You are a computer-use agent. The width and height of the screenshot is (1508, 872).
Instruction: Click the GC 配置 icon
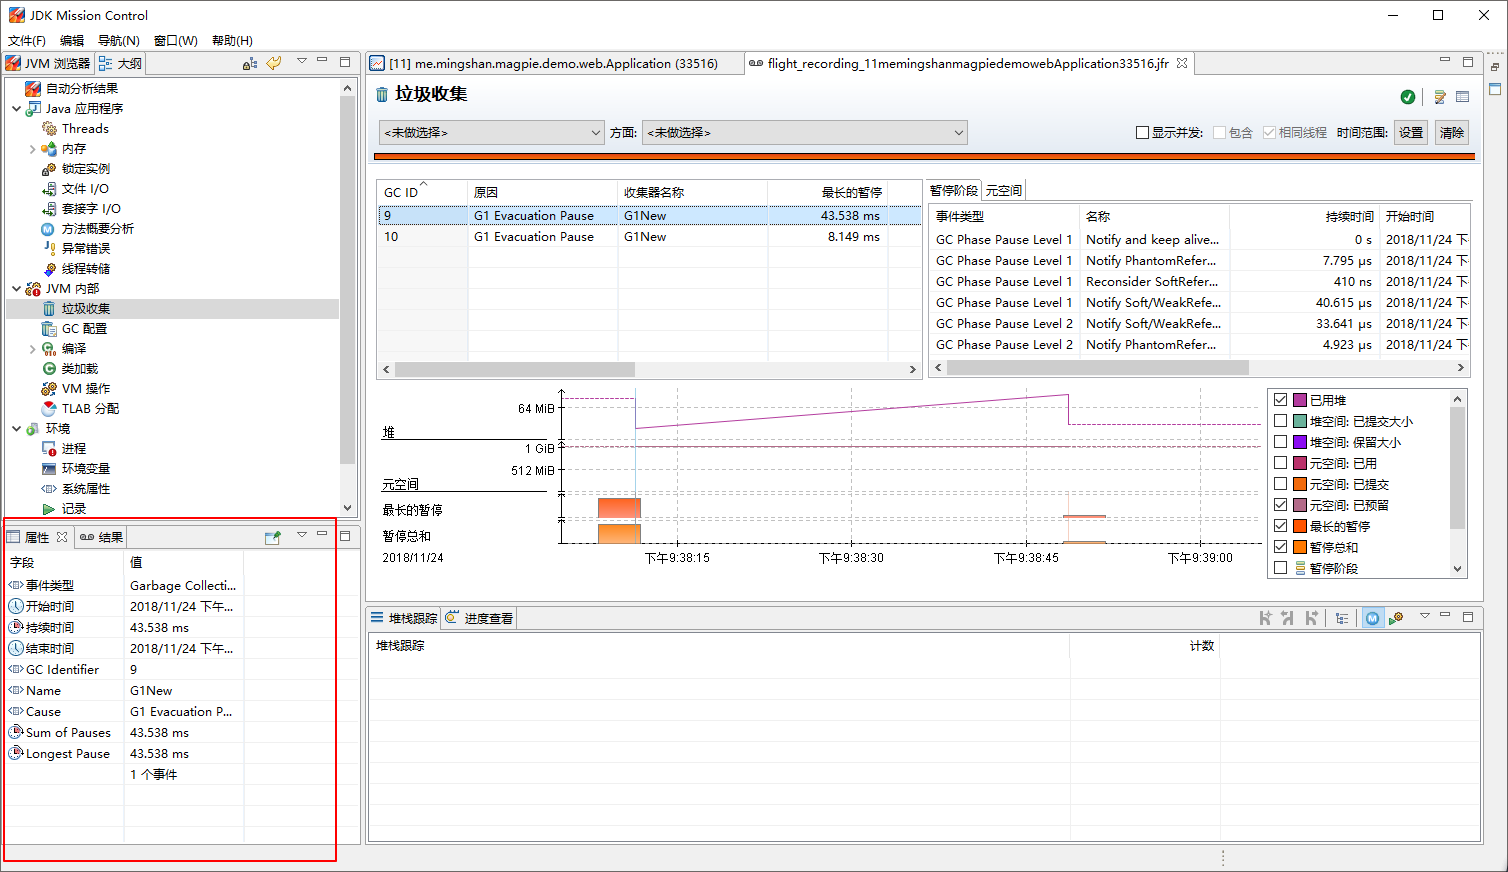(49, 328)
